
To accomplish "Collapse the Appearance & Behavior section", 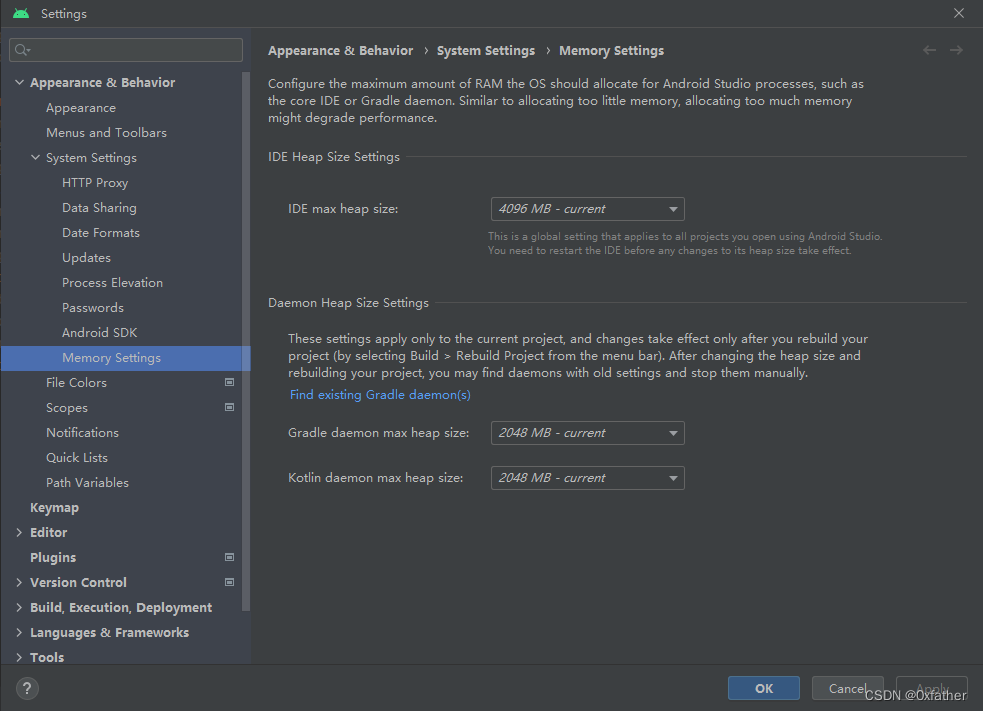I will click(x=19, y=82).
